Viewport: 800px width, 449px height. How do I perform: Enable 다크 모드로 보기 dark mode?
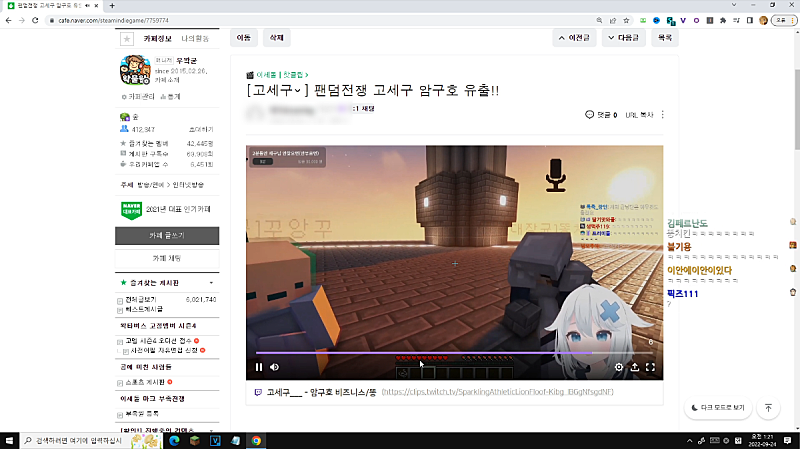[718, 408]
